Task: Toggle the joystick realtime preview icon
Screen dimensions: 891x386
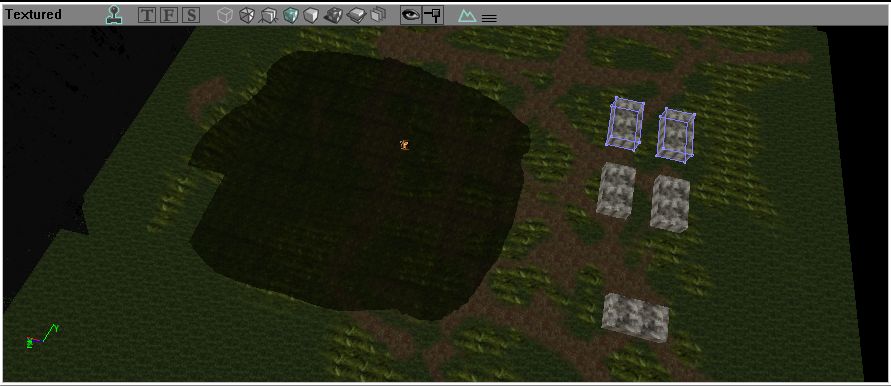Action: [115, 15]
